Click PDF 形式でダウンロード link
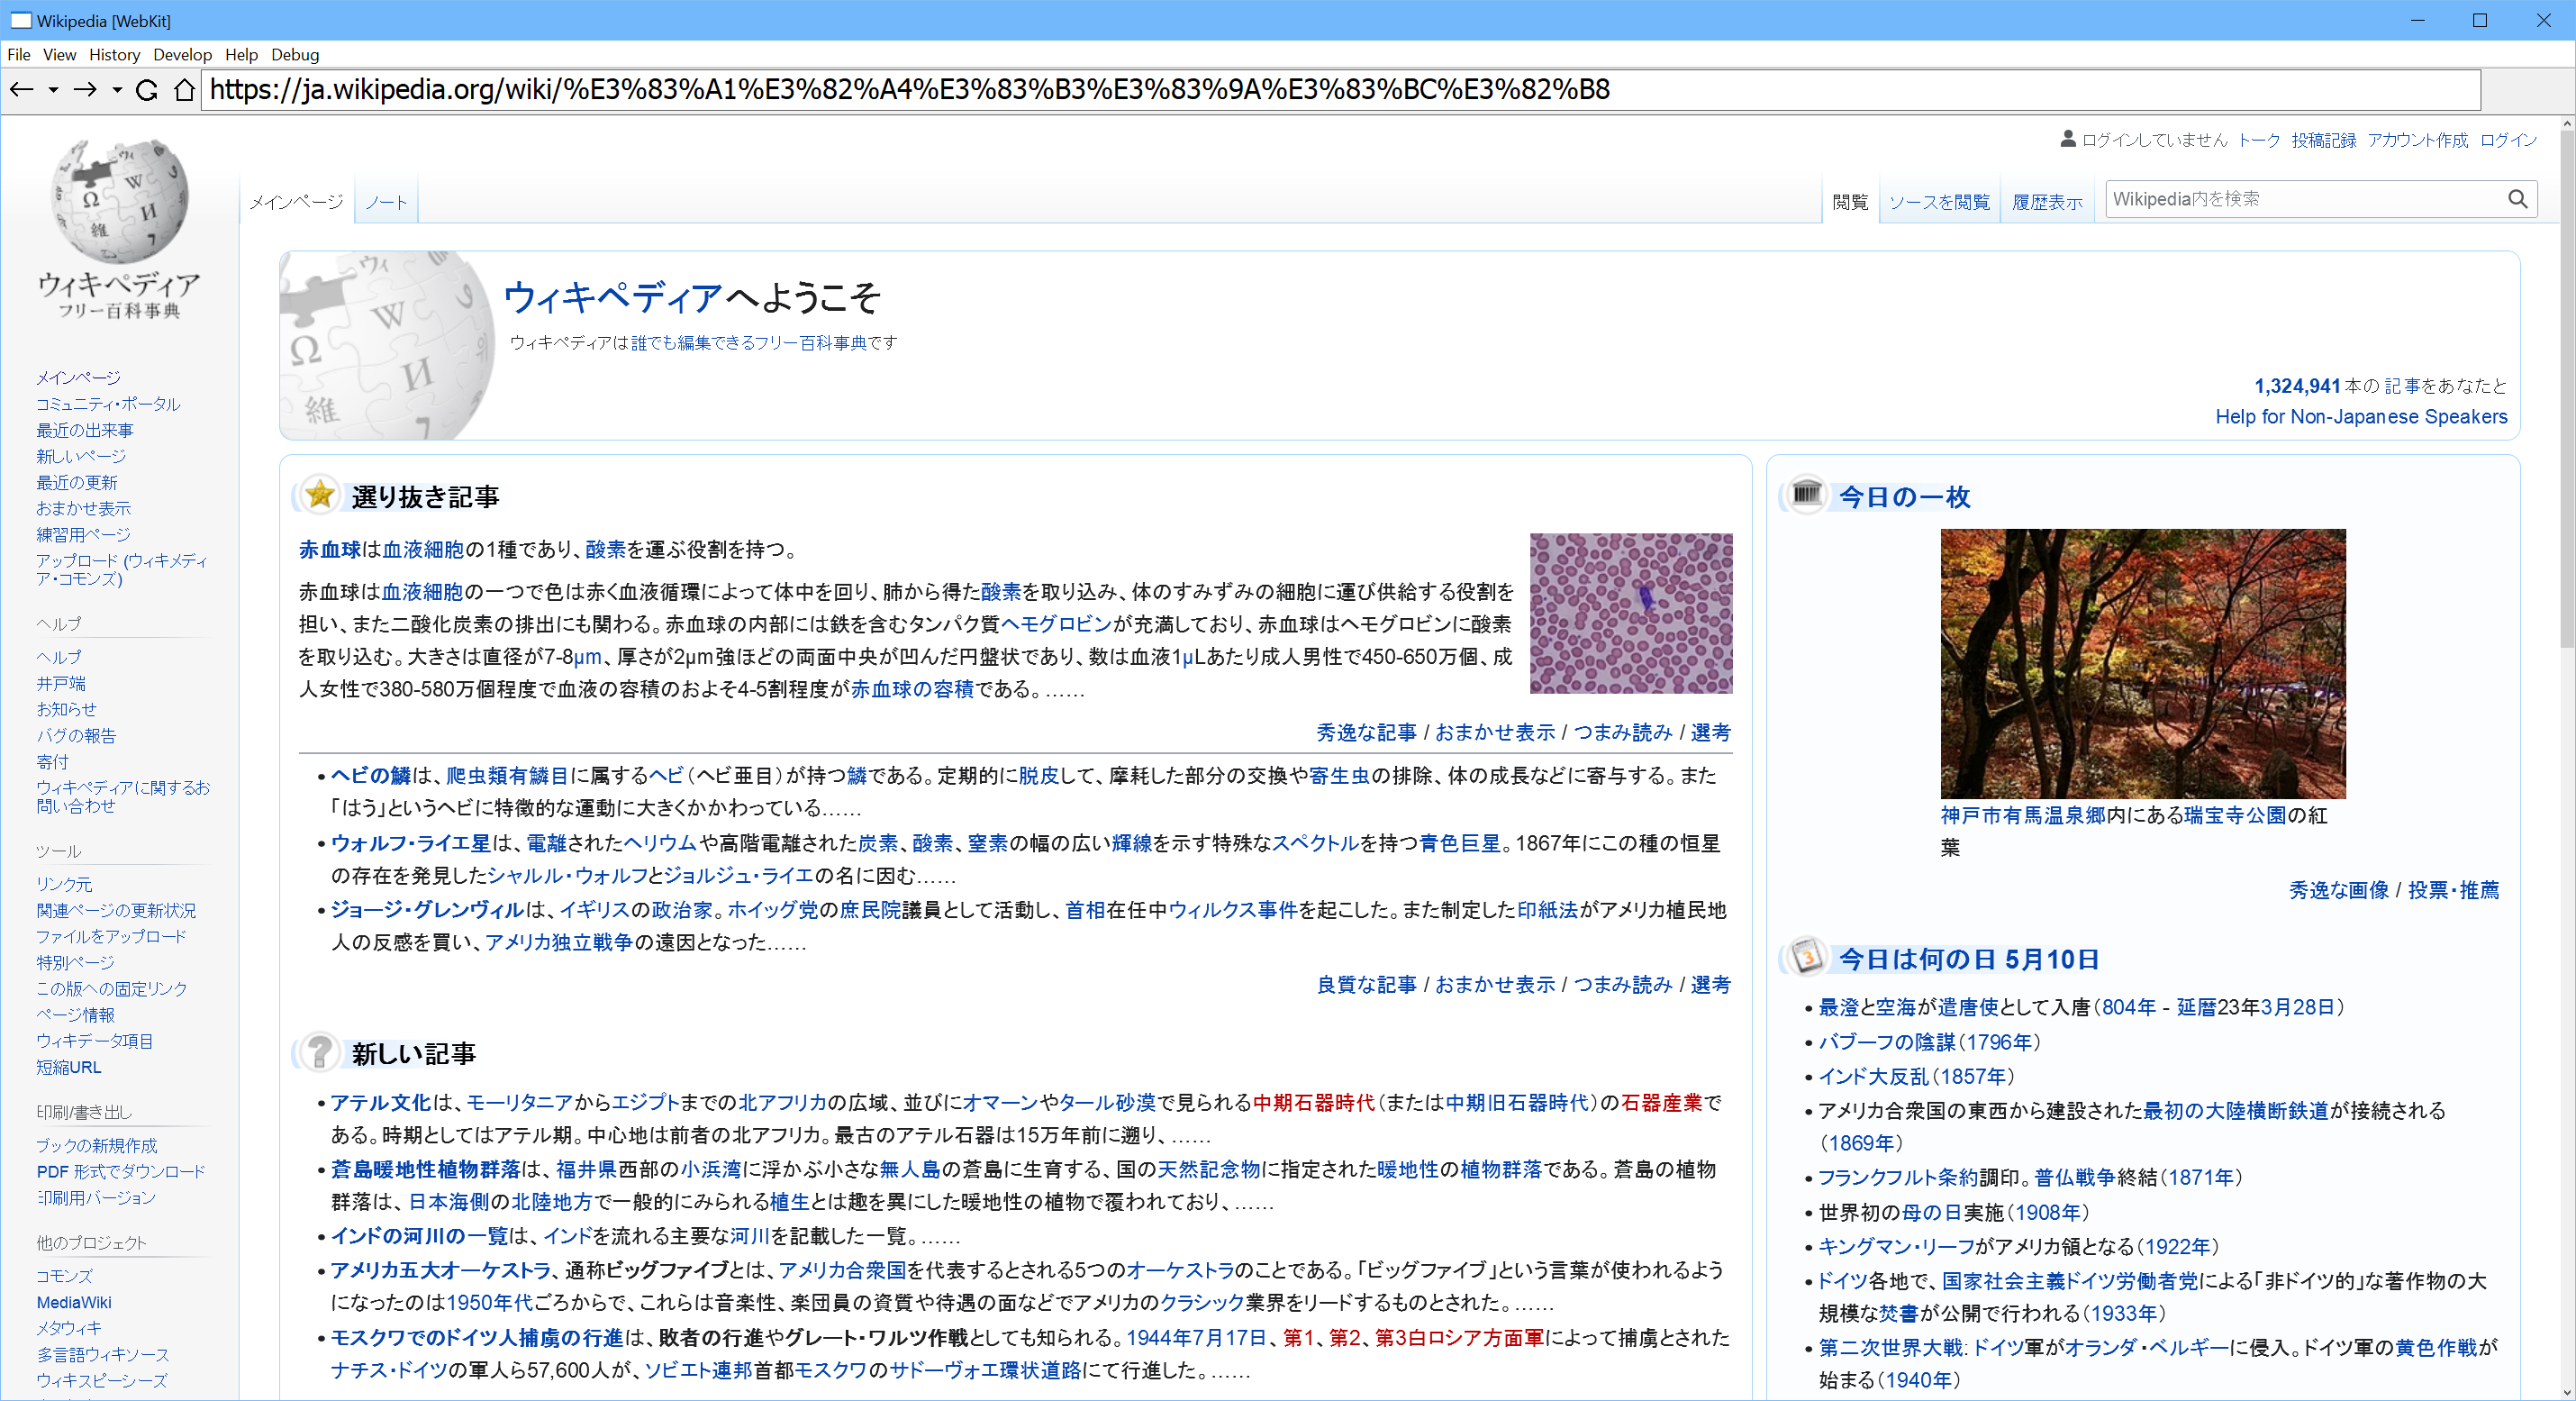Screen dimensions: 2576x1401 [x=121, y=1171]
